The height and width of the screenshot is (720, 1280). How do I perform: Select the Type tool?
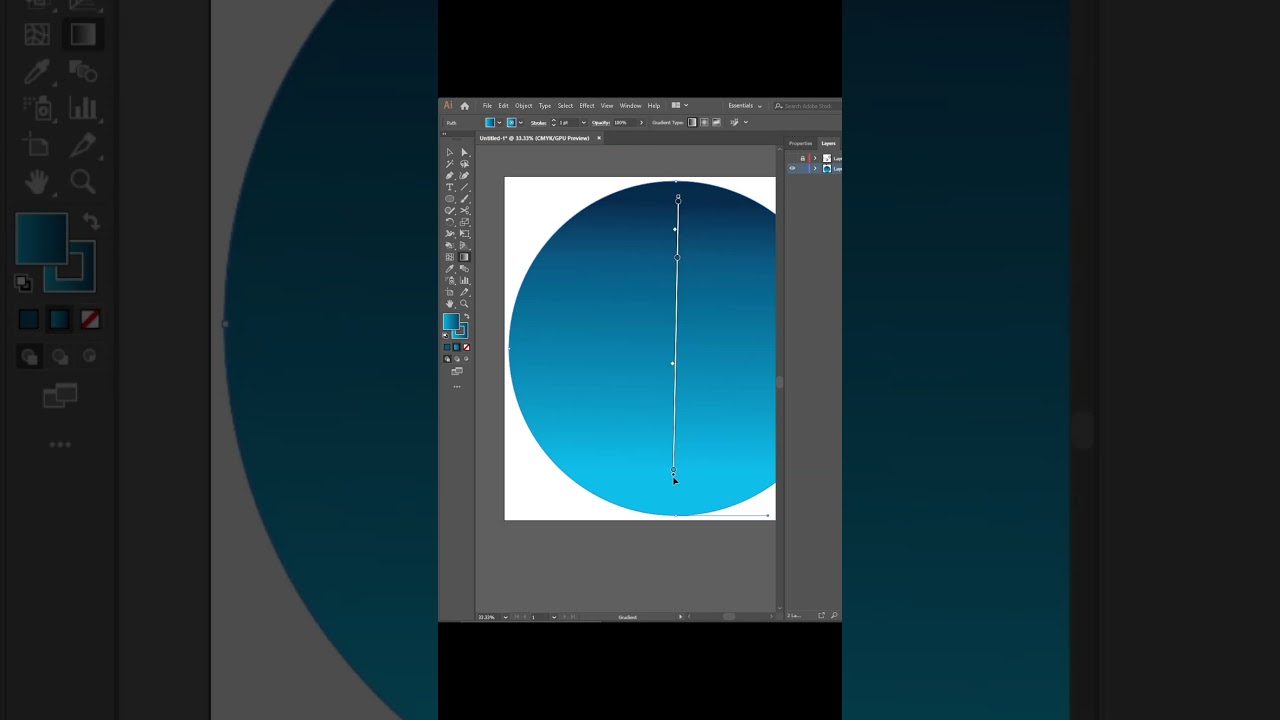[449, 188]
